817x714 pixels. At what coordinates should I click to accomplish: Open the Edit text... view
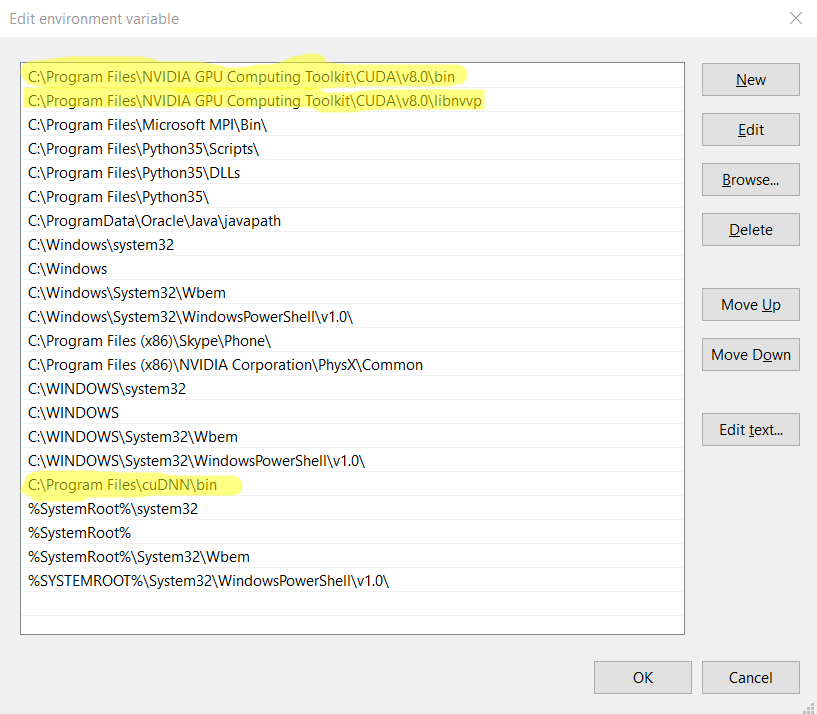tap(750, 429)
